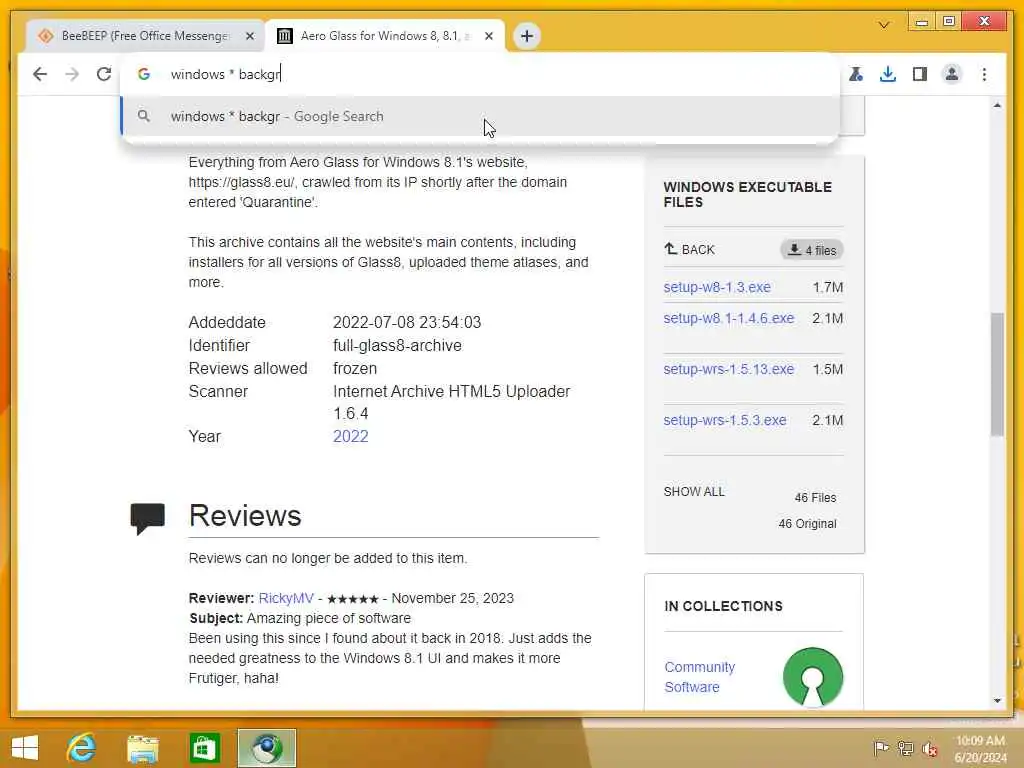Select the Aero Glass for Windows 8 tab
This screenshot has width=1024, height=768.
(x=384, y=36)
